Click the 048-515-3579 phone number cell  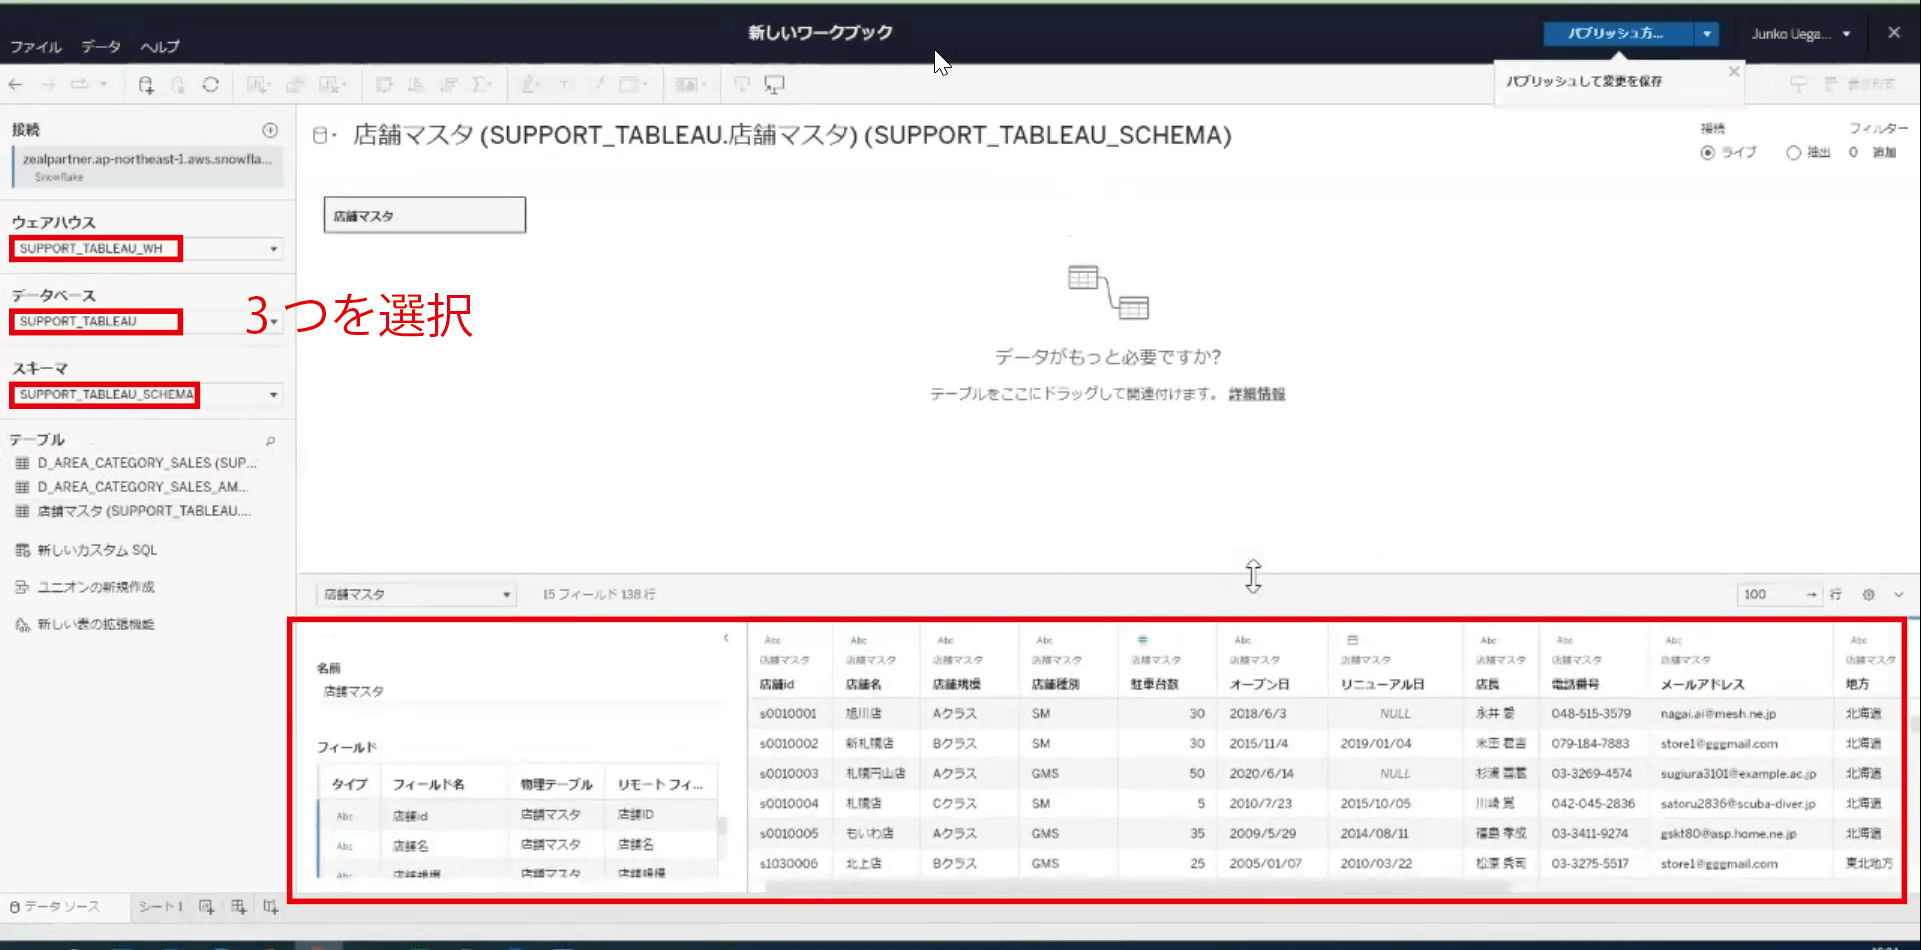click(x=1591, y=714)
